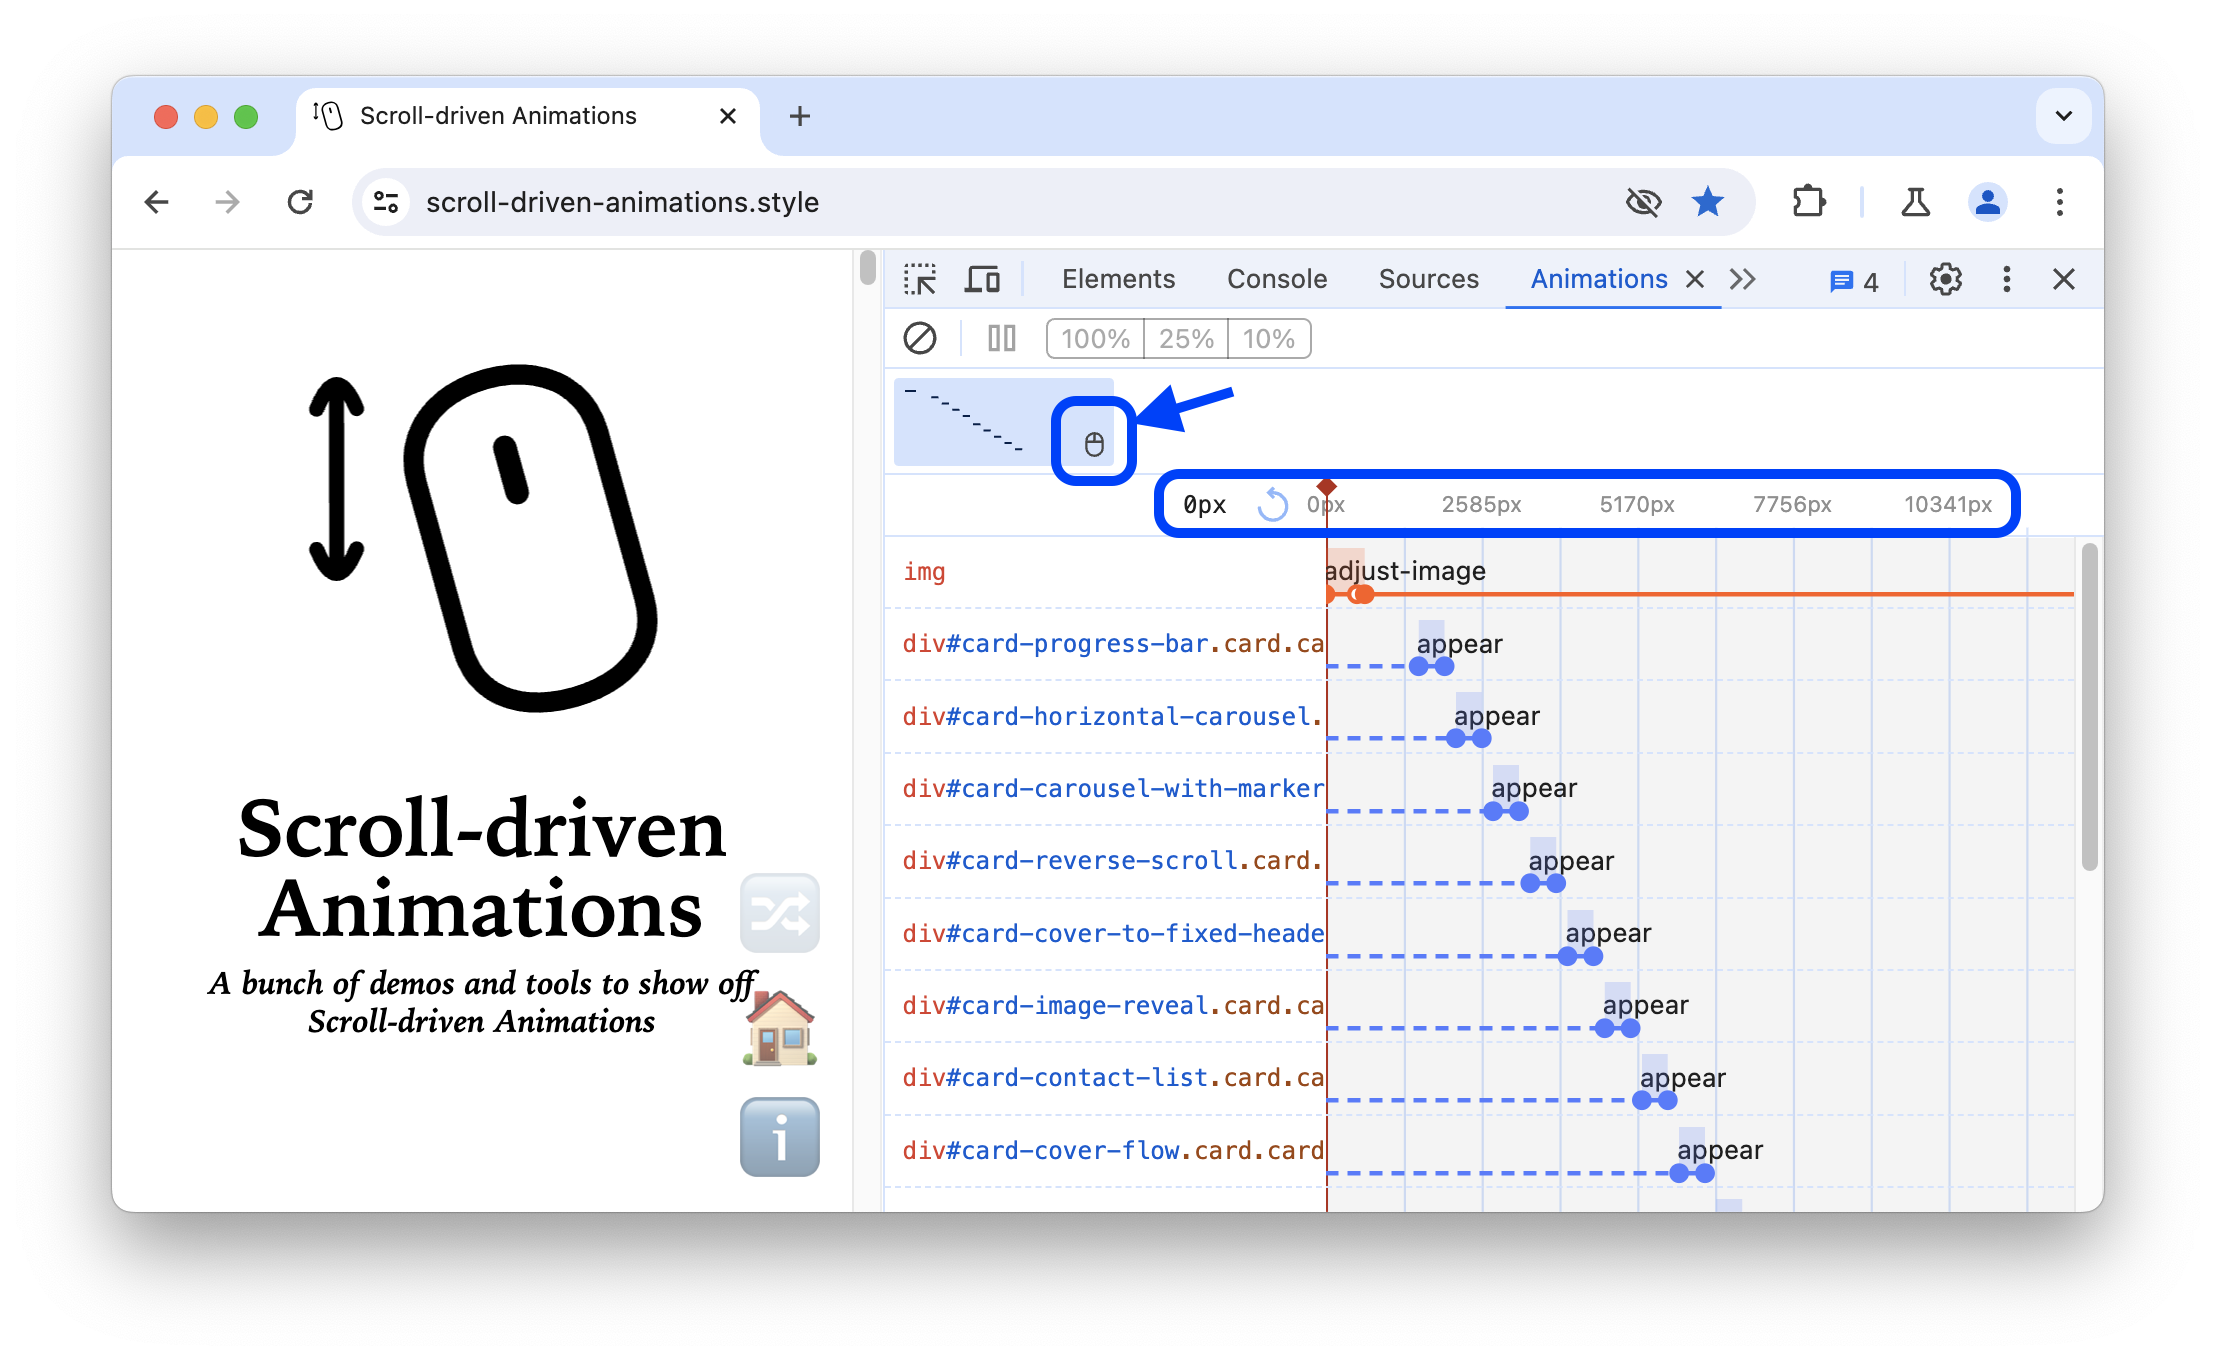Select 25% animation playback speed
This screenshot has height=1360, width=2216.
coord(1187,337)
